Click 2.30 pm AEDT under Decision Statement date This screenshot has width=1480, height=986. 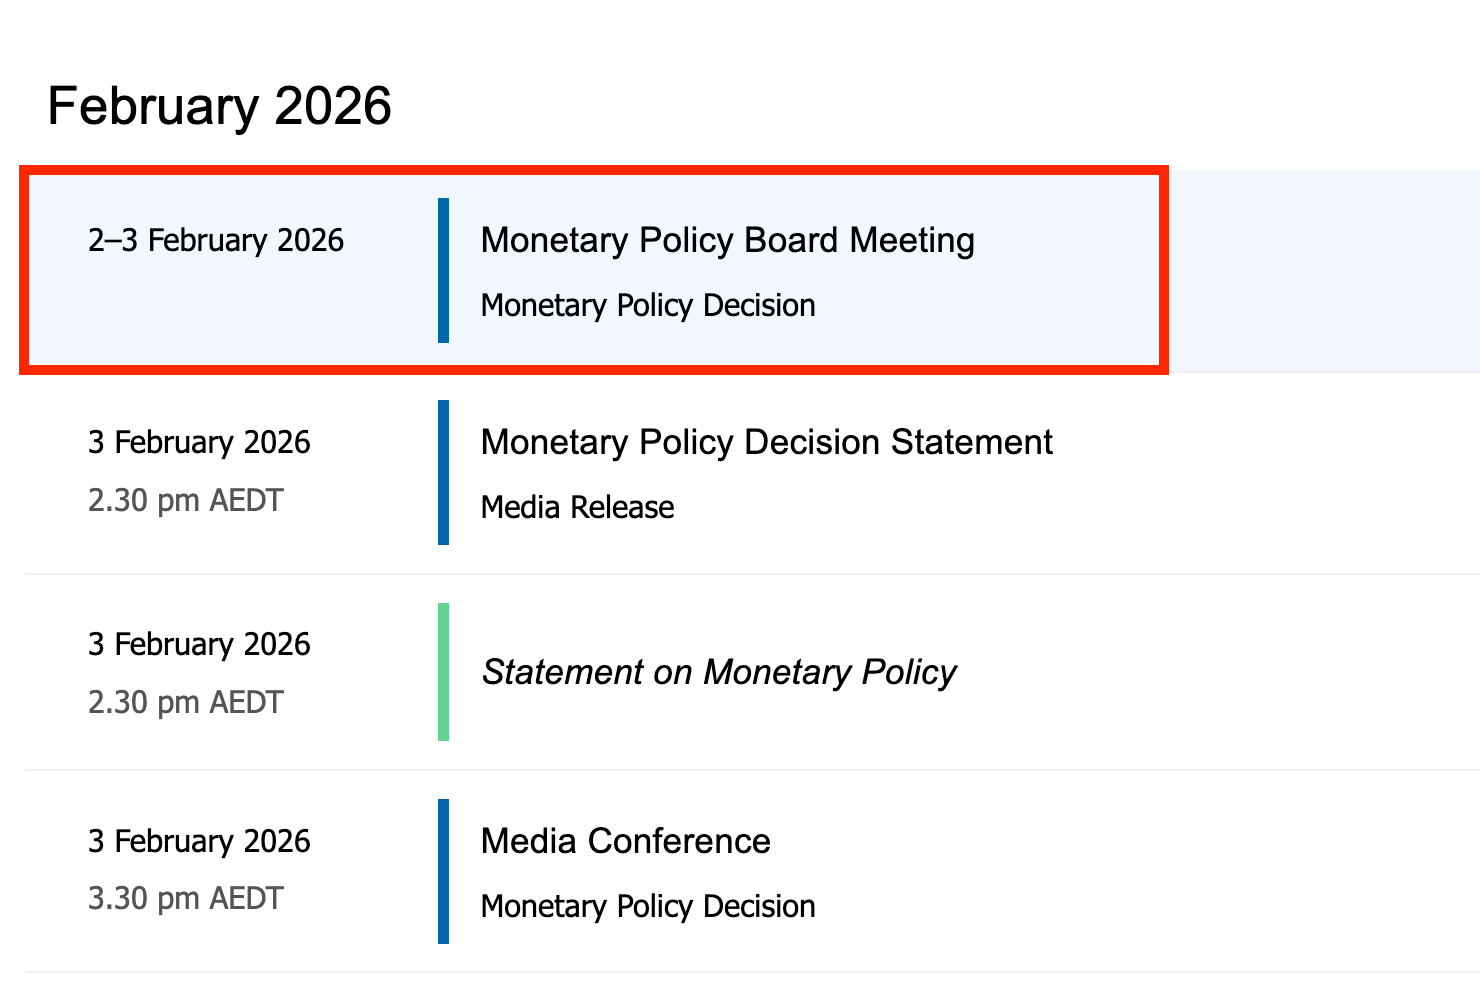tap(185, 500)
